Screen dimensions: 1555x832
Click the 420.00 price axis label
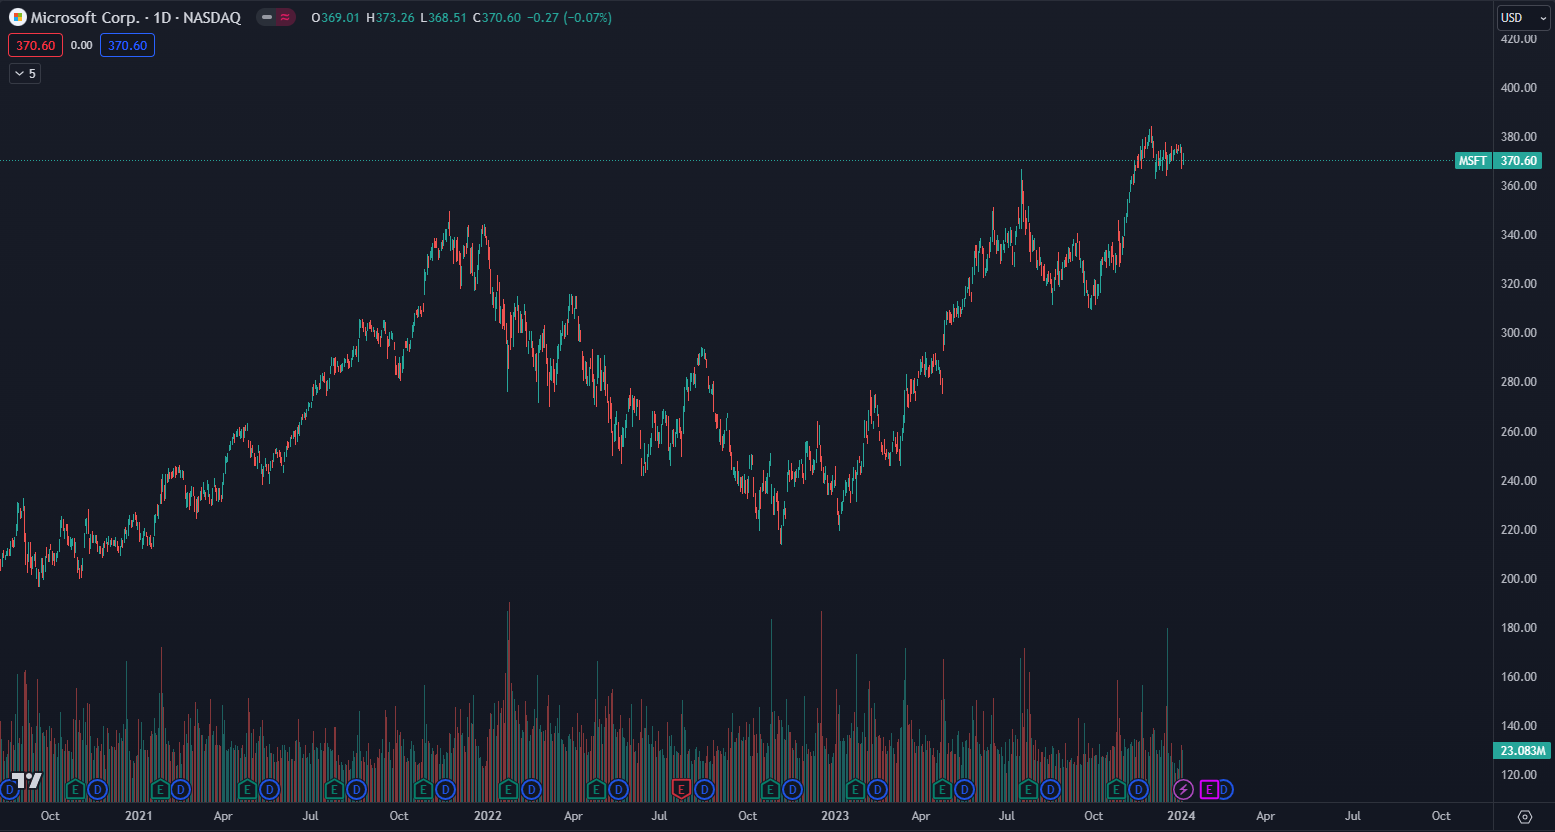pyautogui.click(x=1519, y=39)
